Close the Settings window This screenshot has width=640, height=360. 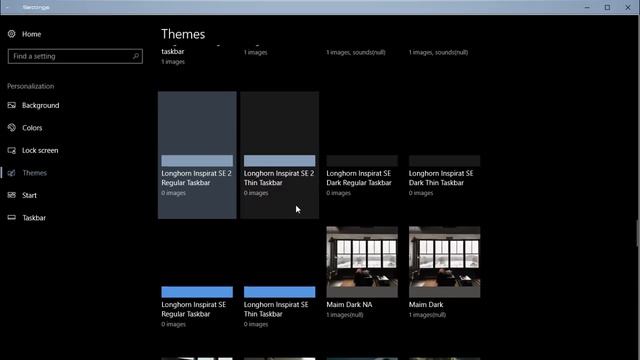[628, 7]
